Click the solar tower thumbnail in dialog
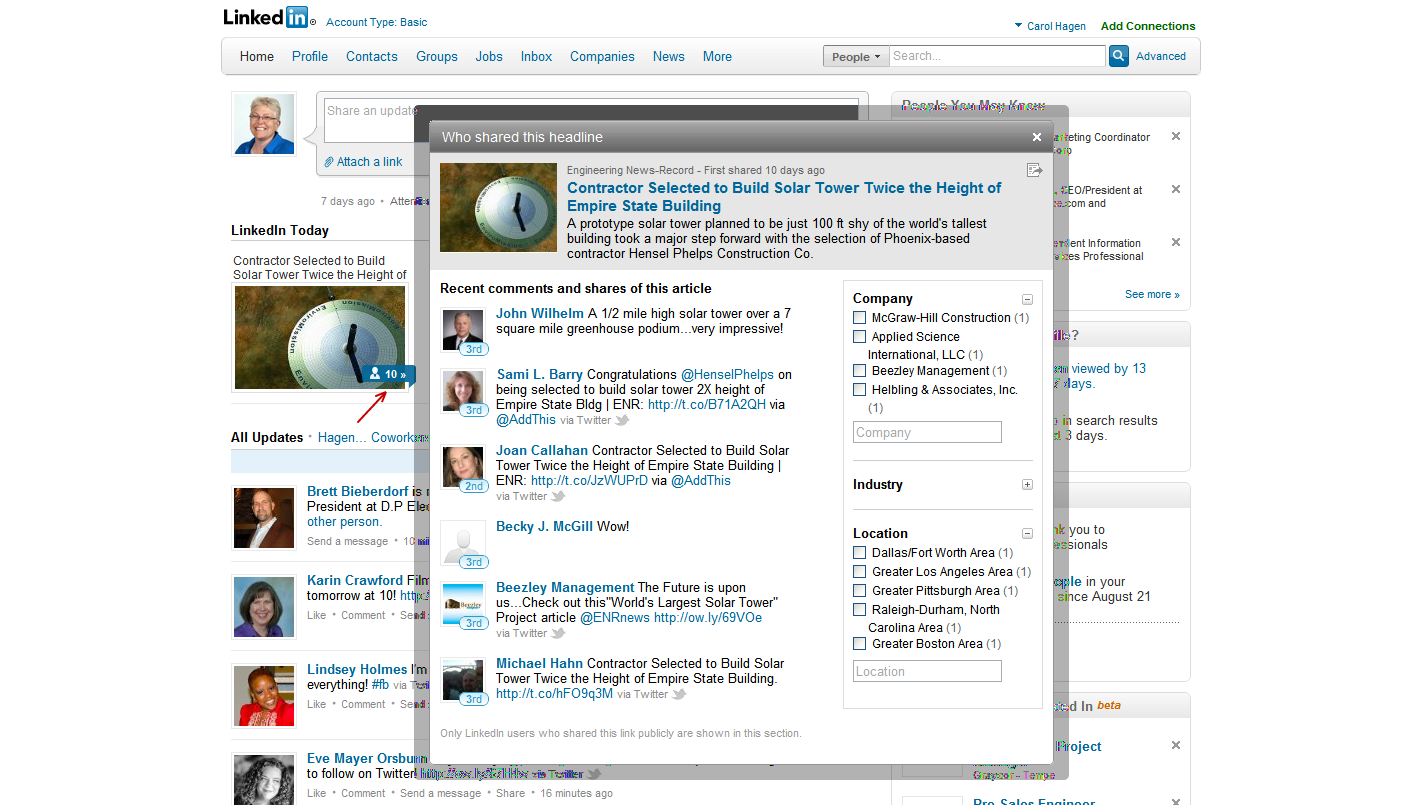This screenshot has width=1423, height=805. click(x=498, y=207)
